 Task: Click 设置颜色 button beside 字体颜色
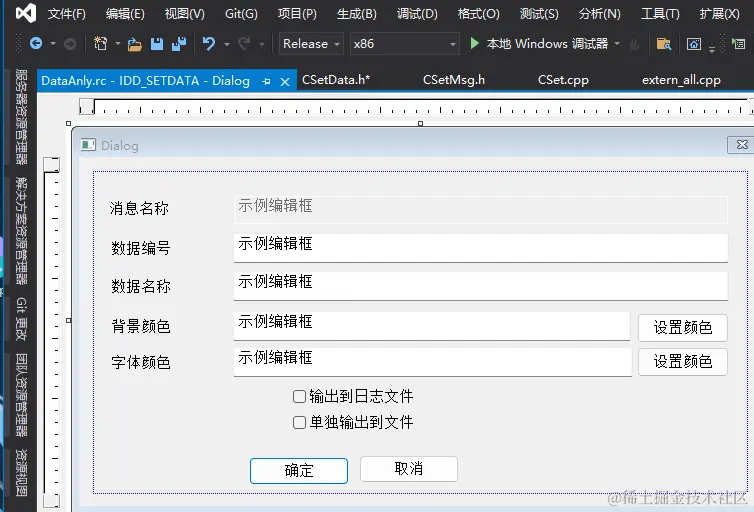coord(683,362)
